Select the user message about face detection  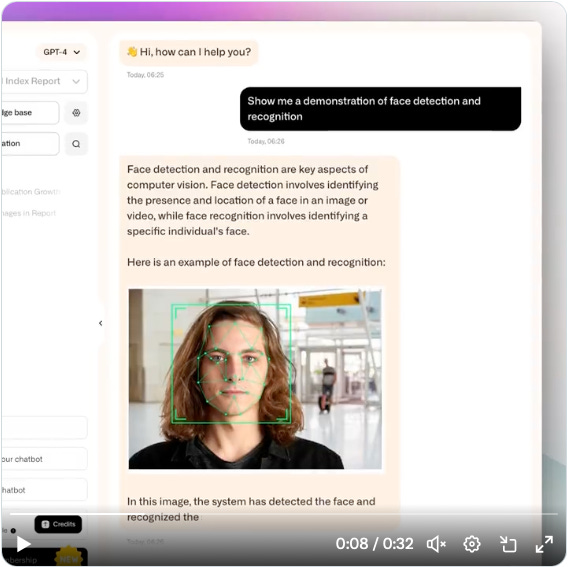pyautogui.click(x=380, y=109)
